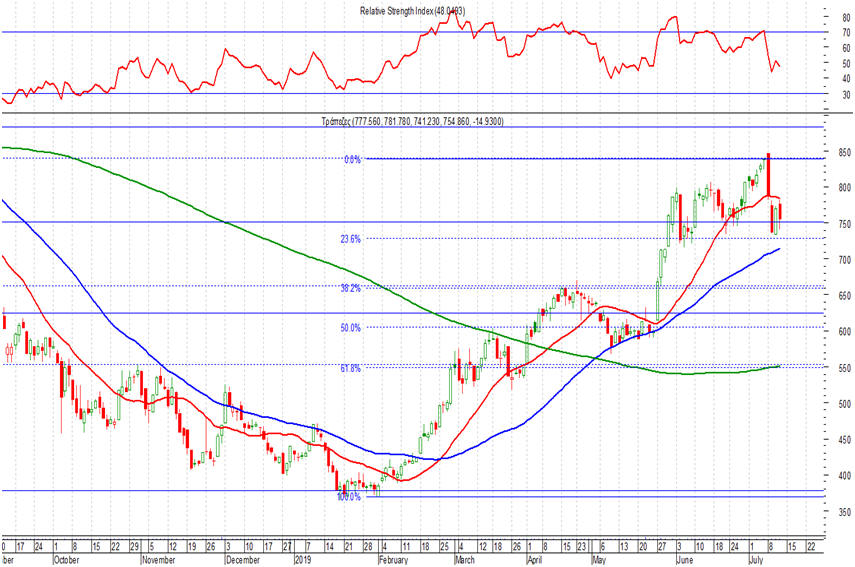Click the February month label
855x567 pixels.
[393, 560]
